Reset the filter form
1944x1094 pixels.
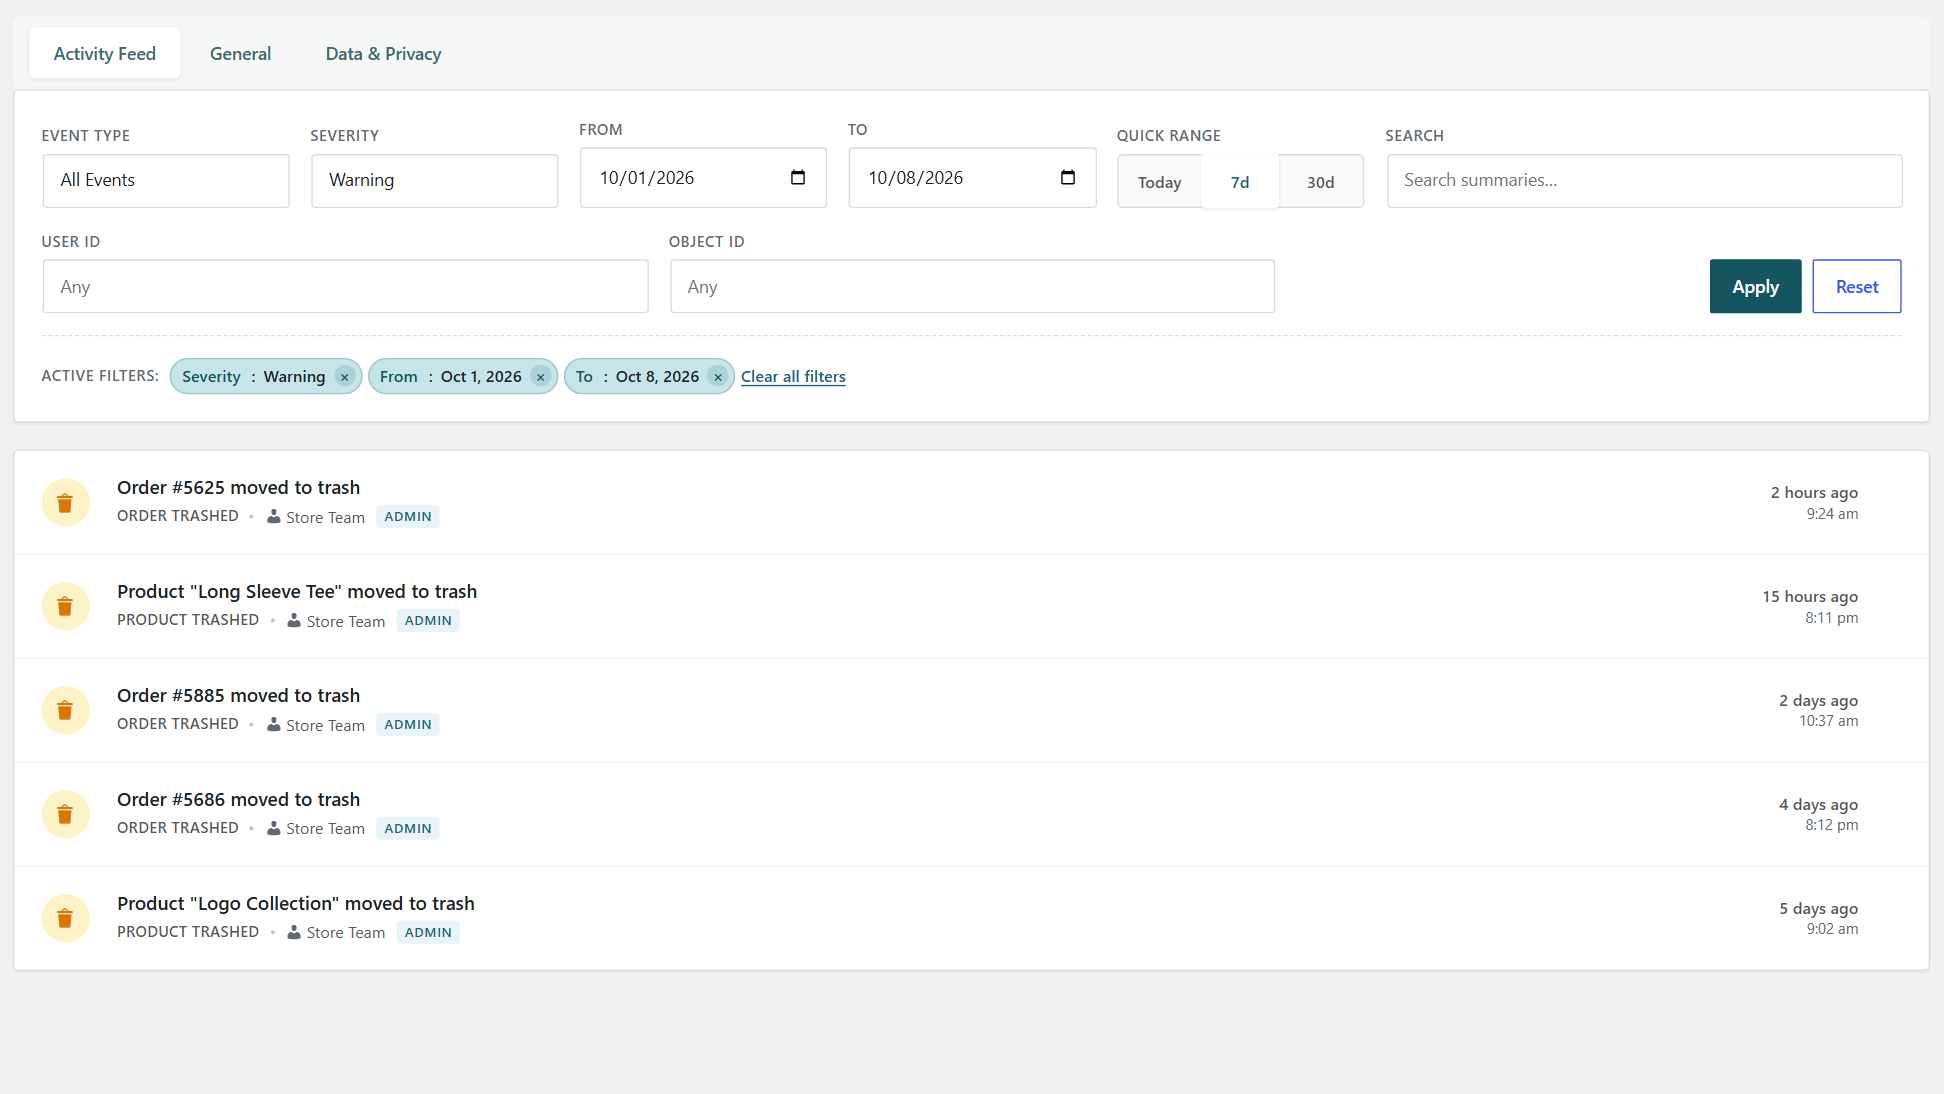click(1857, 287)
